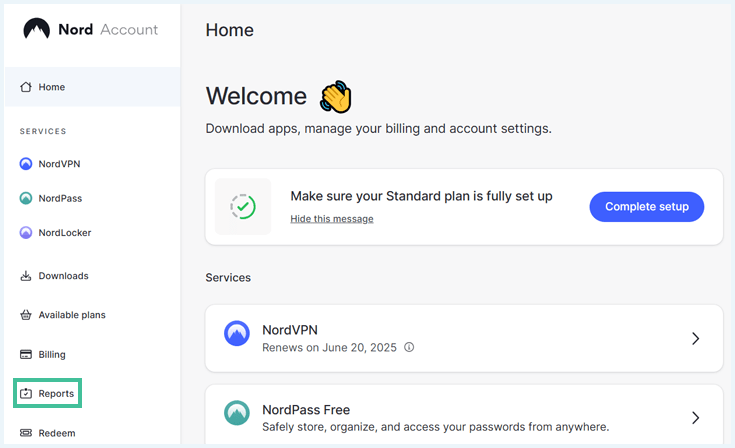Click the NordPass logo in Services card
Screen dimensions: 735x448
click(237, 413)
